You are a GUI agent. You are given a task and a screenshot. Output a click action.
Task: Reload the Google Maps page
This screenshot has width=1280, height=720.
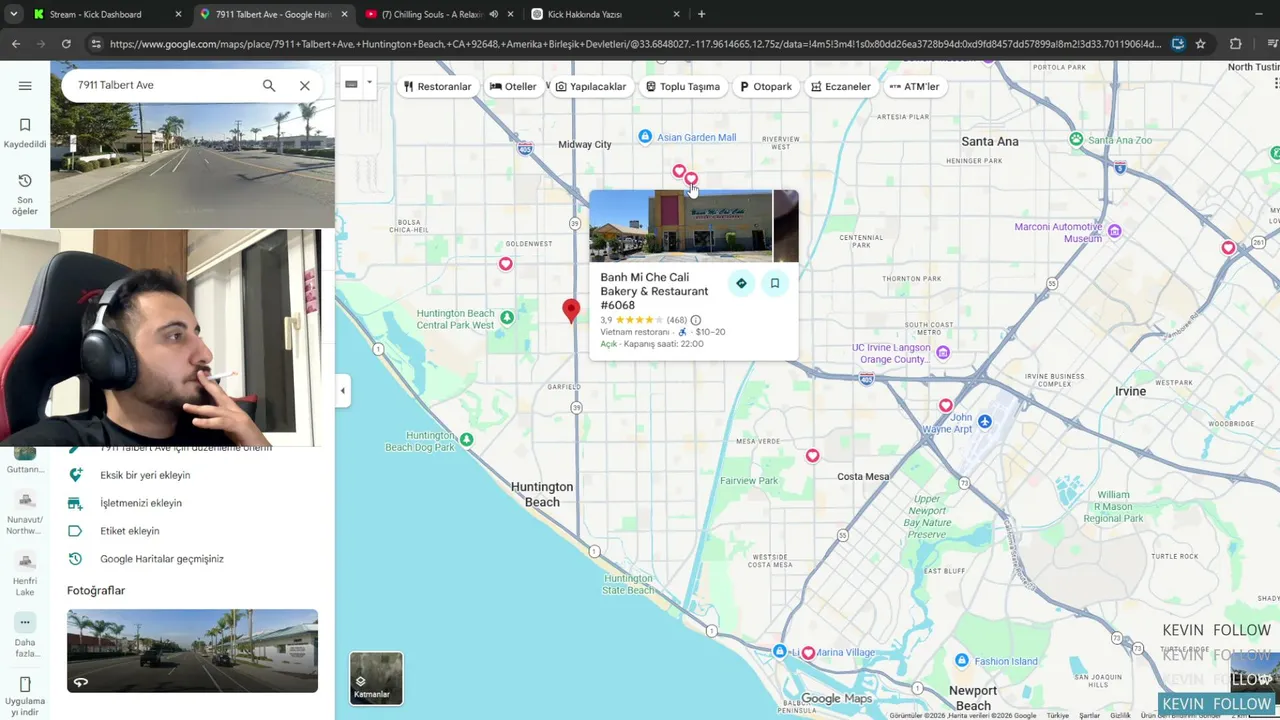click(66, 44)
